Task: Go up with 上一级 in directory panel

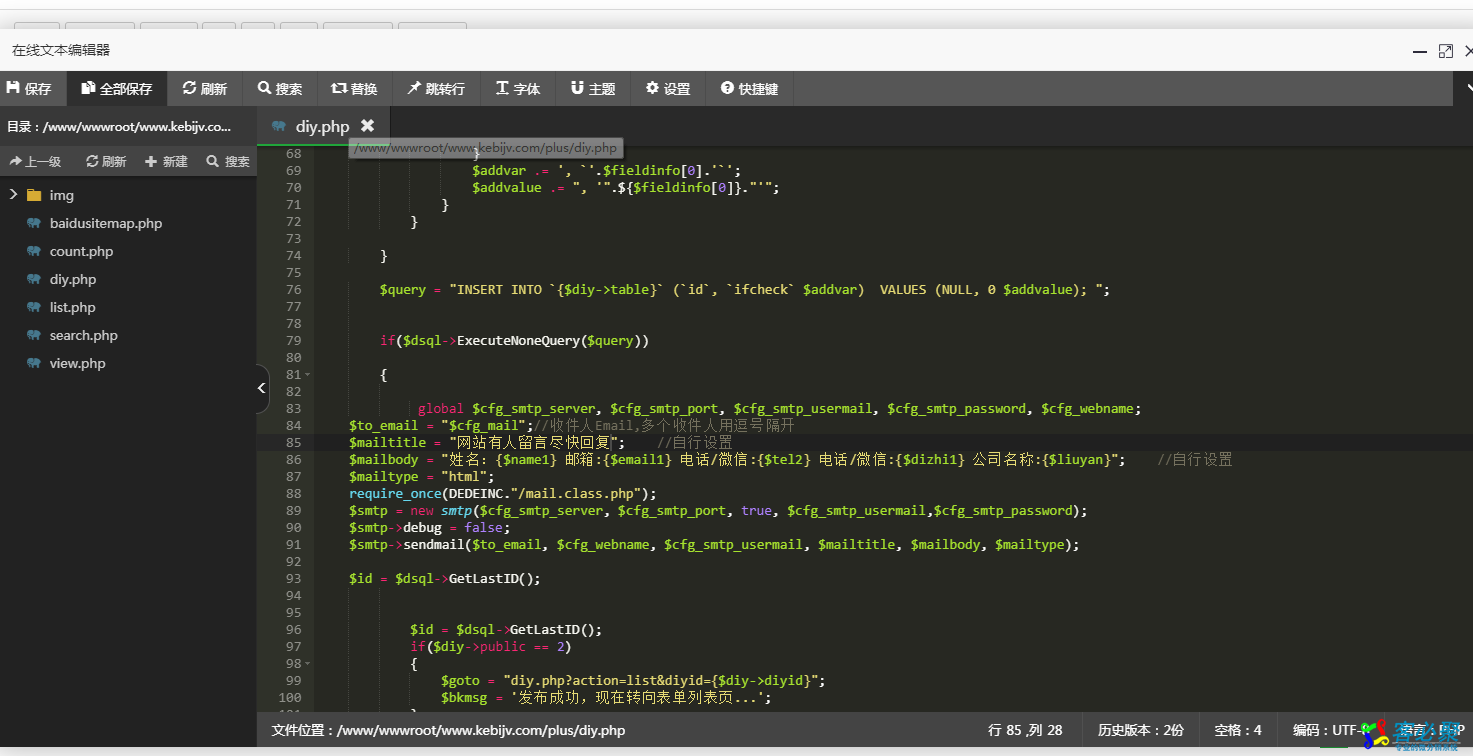Action: point(36,161)
